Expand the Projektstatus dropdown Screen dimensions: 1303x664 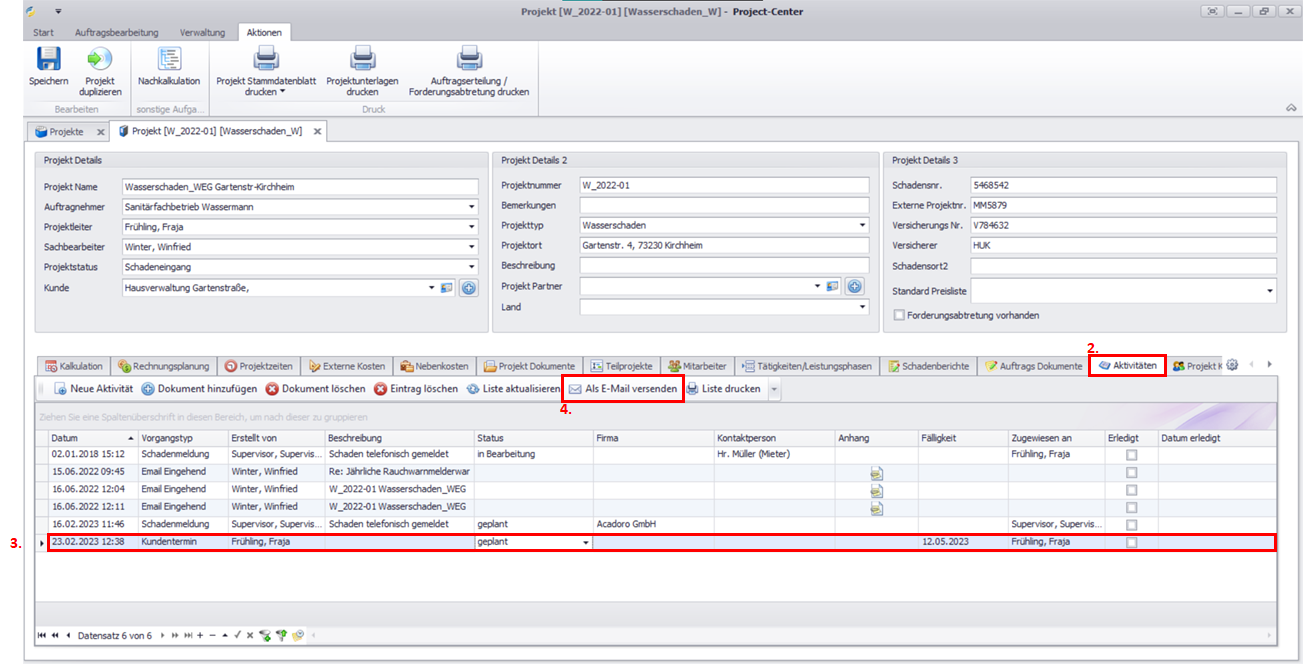pyautogui.click(x=471, y=267)
